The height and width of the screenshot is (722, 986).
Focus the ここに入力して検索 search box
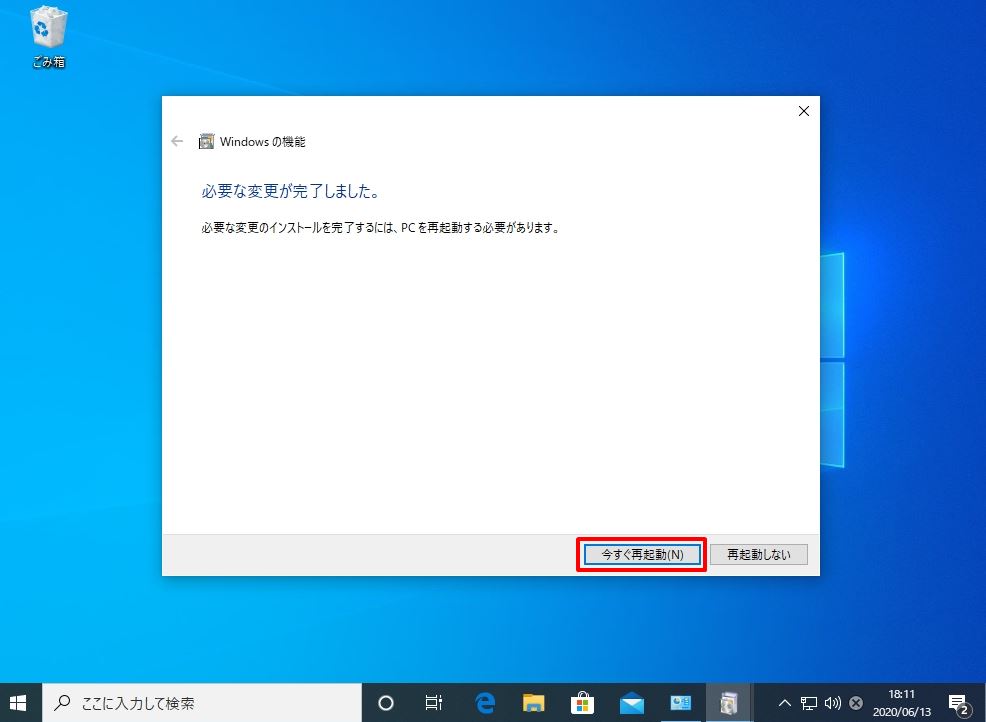tap(201, 703)
